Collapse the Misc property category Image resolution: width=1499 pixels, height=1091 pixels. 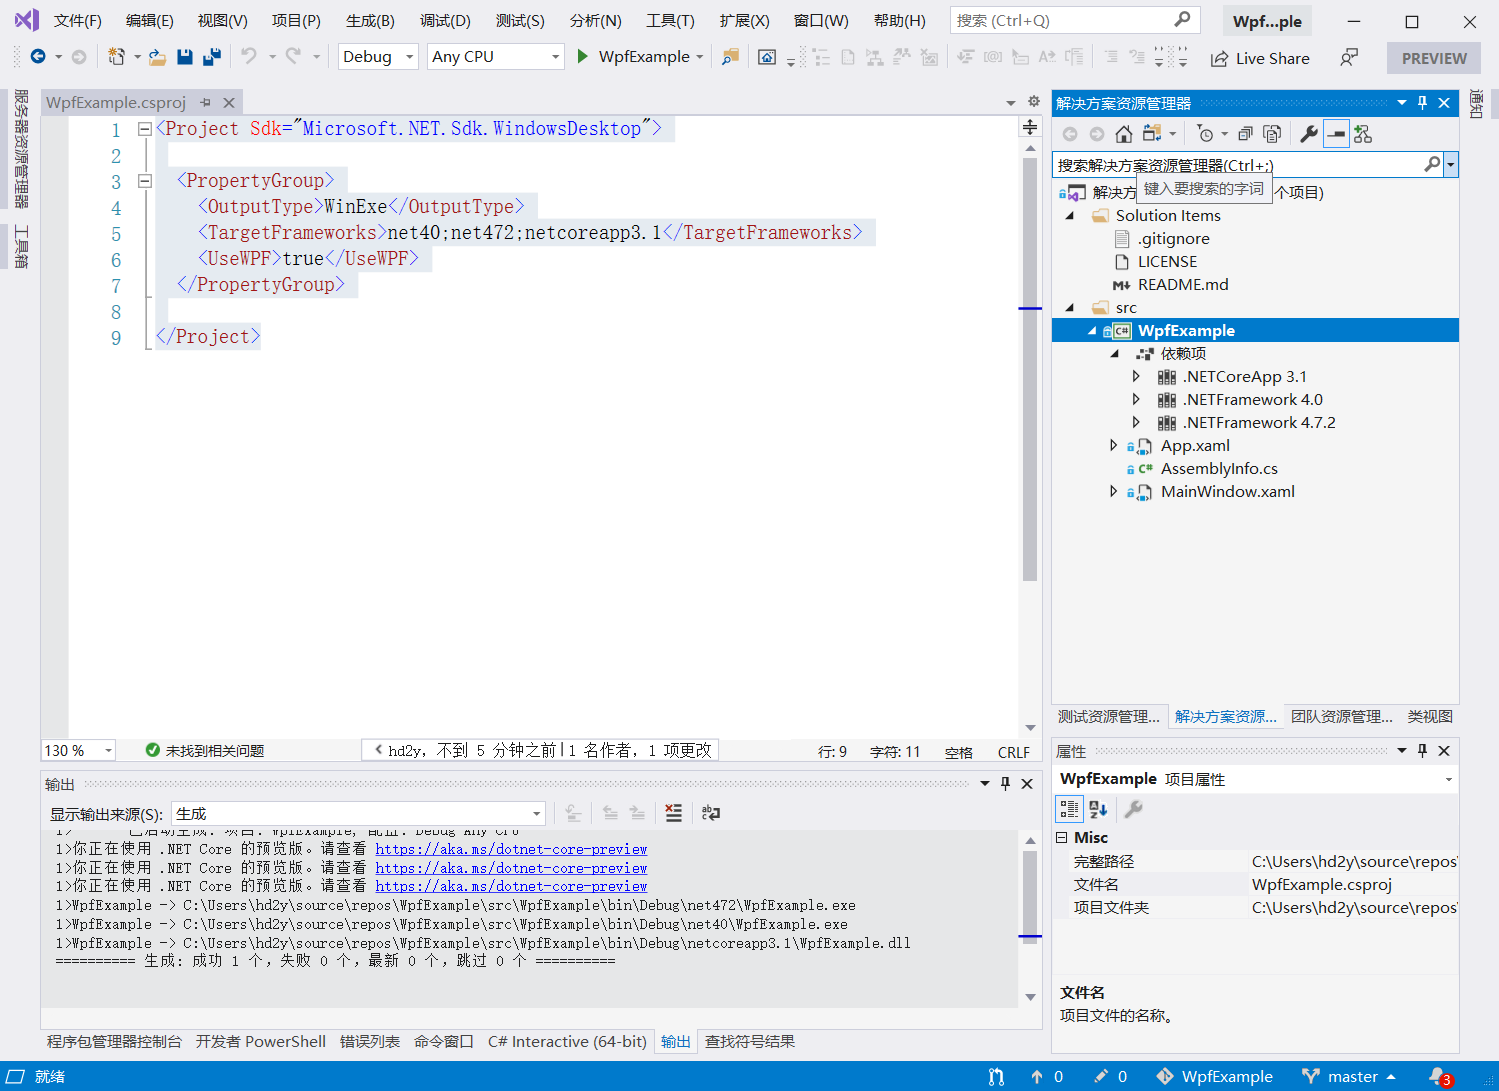pos(1062,837)
